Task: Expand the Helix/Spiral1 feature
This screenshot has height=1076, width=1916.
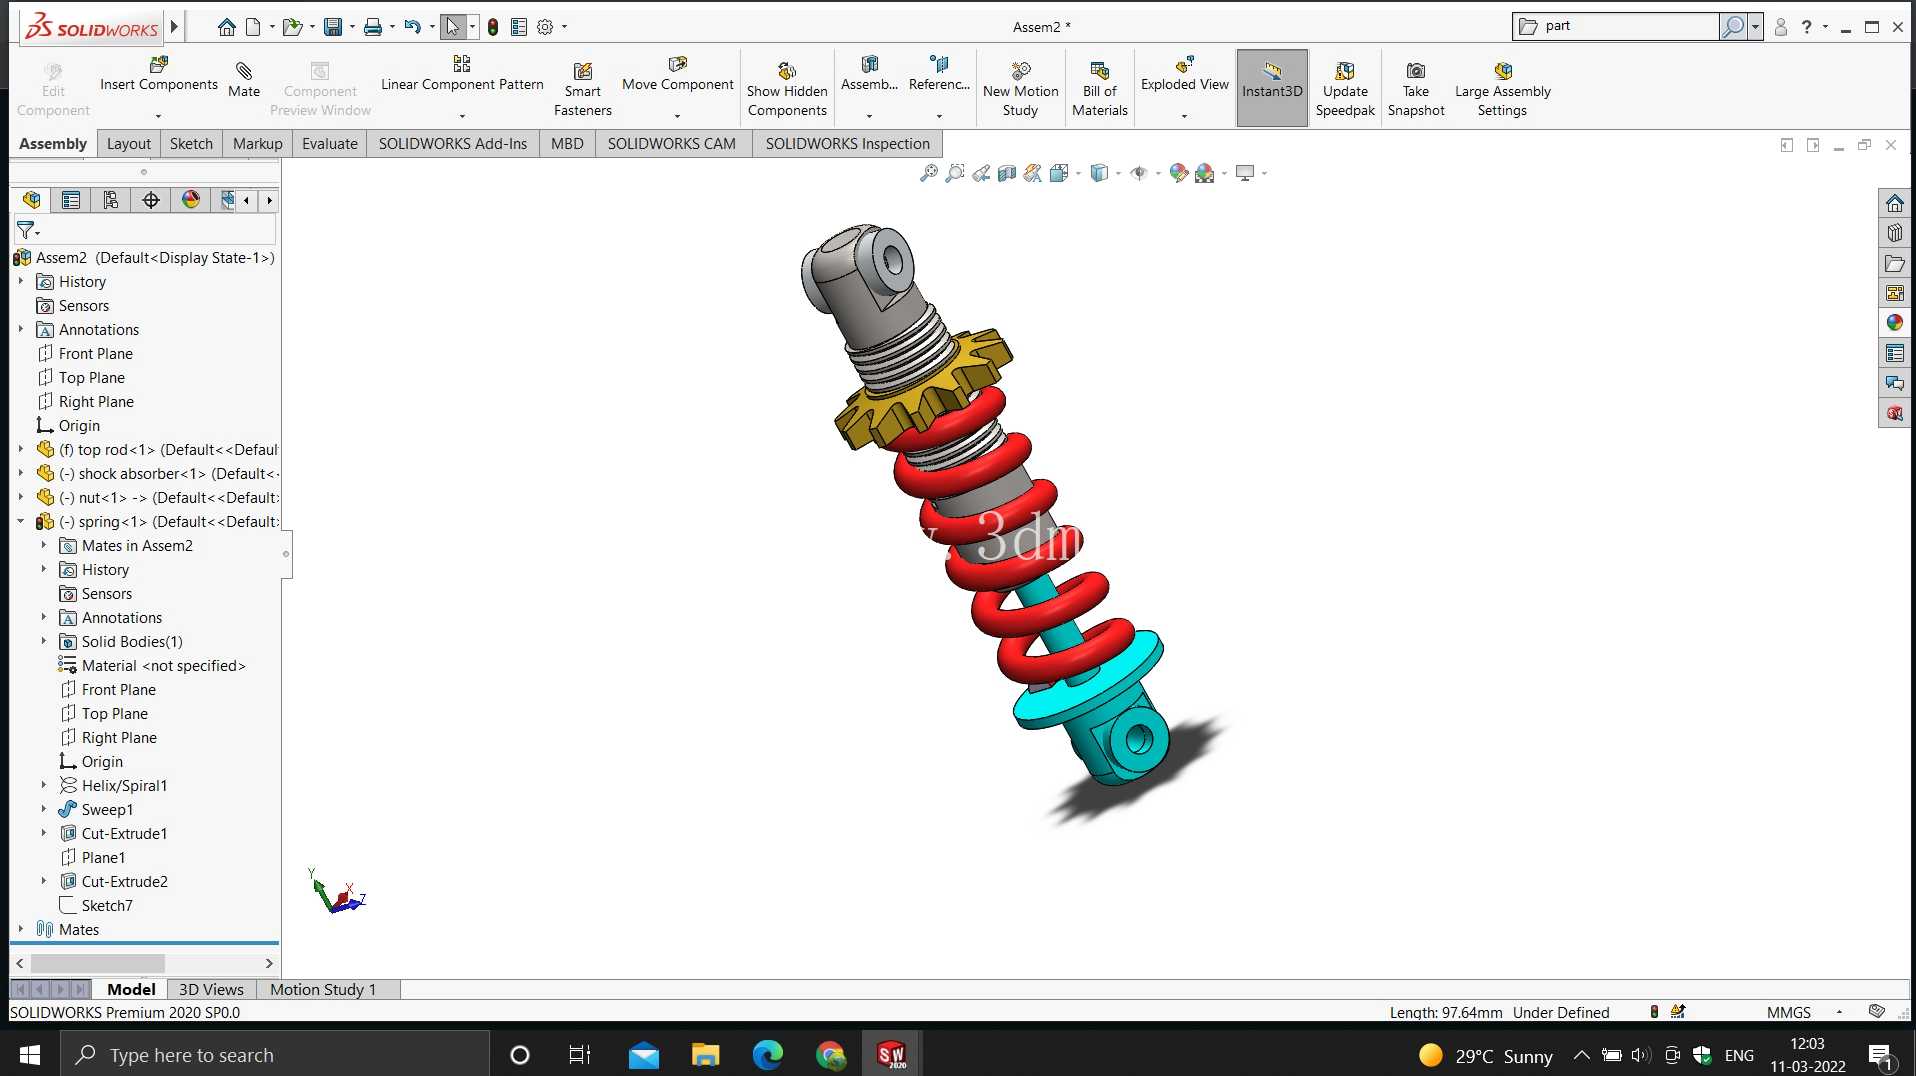Action: (44, 785)
